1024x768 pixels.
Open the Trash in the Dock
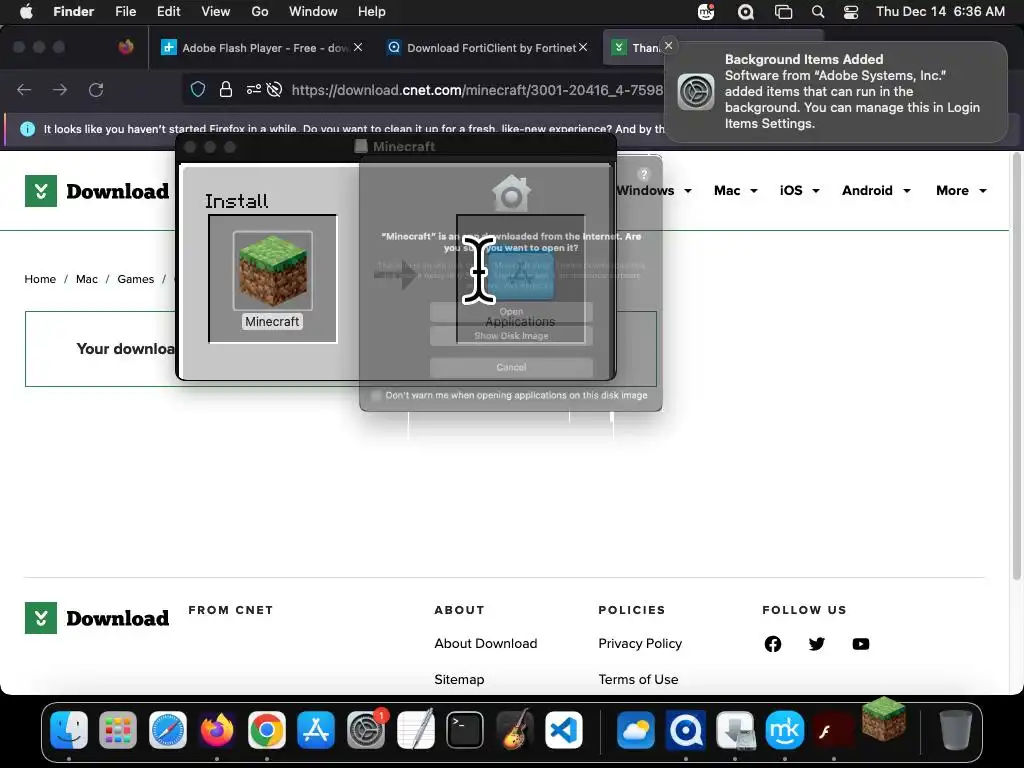955,729
